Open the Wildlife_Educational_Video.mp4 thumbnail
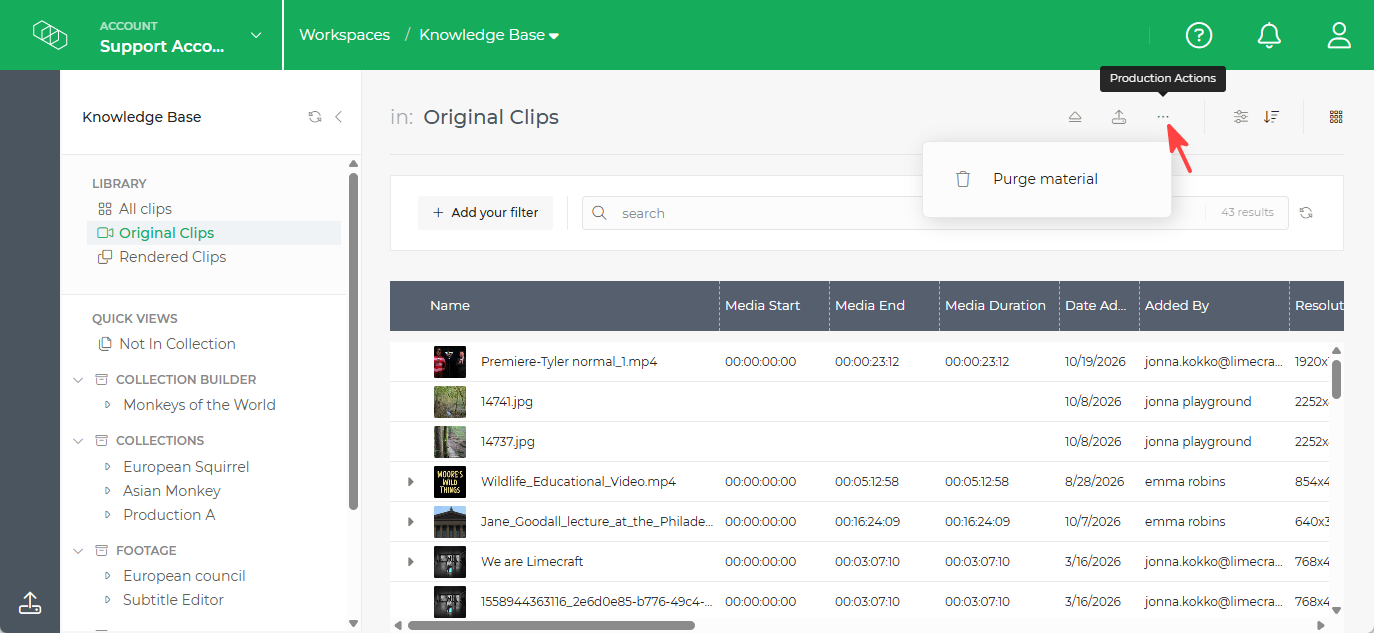Viewport: 1374px width, 633px height. click(x=450, y=482)
